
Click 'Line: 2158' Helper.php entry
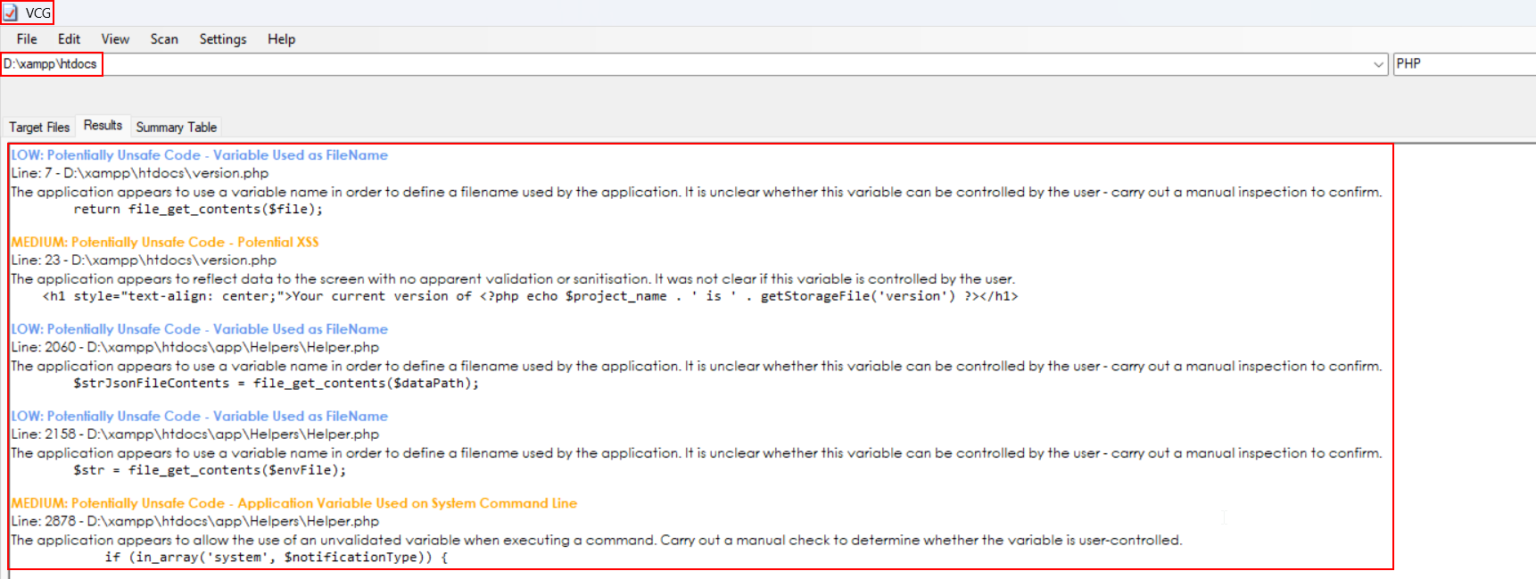tap(194, 434)
